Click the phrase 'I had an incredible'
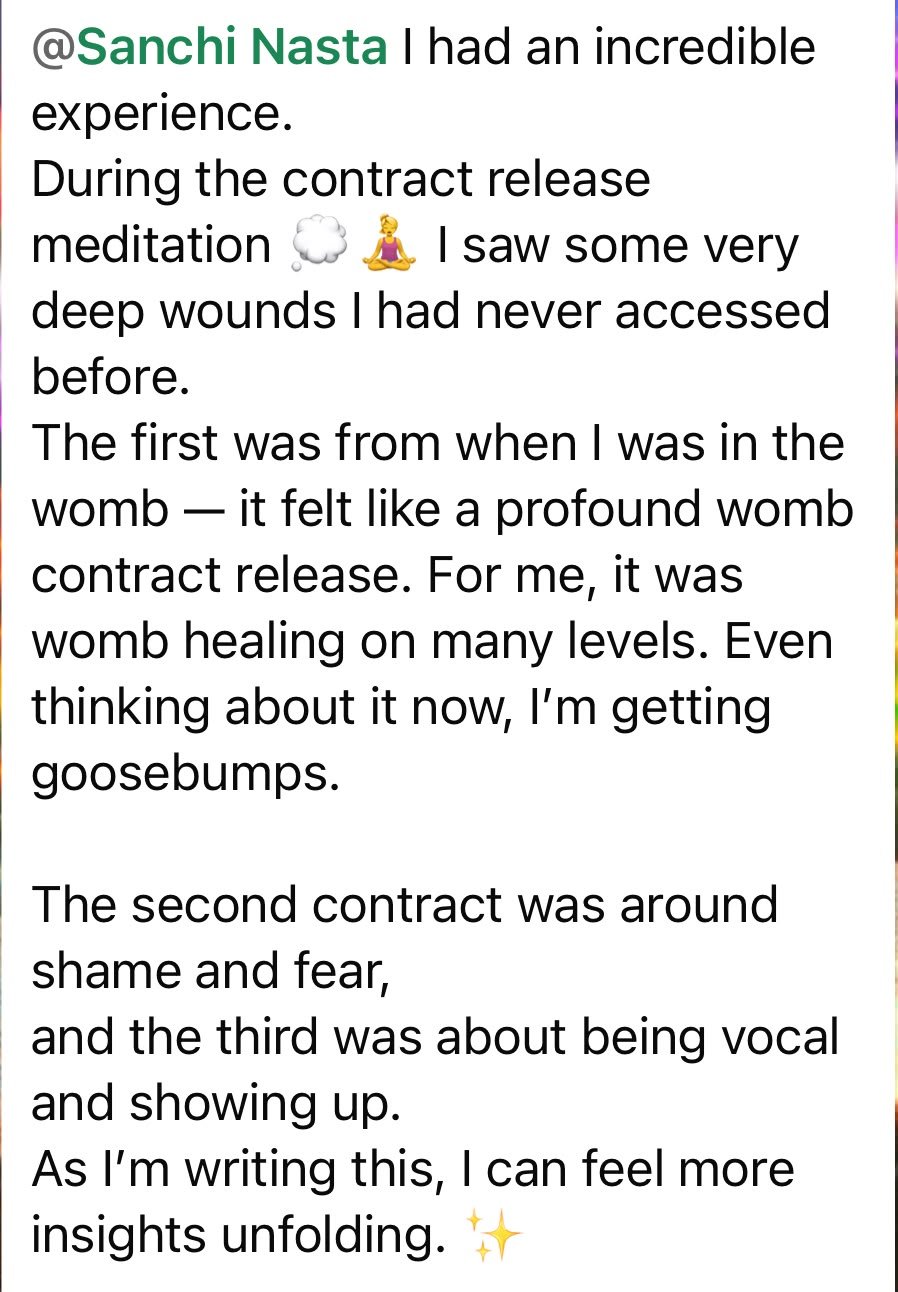The height and width of the screenshot is (1292, 898). [608, 48]
